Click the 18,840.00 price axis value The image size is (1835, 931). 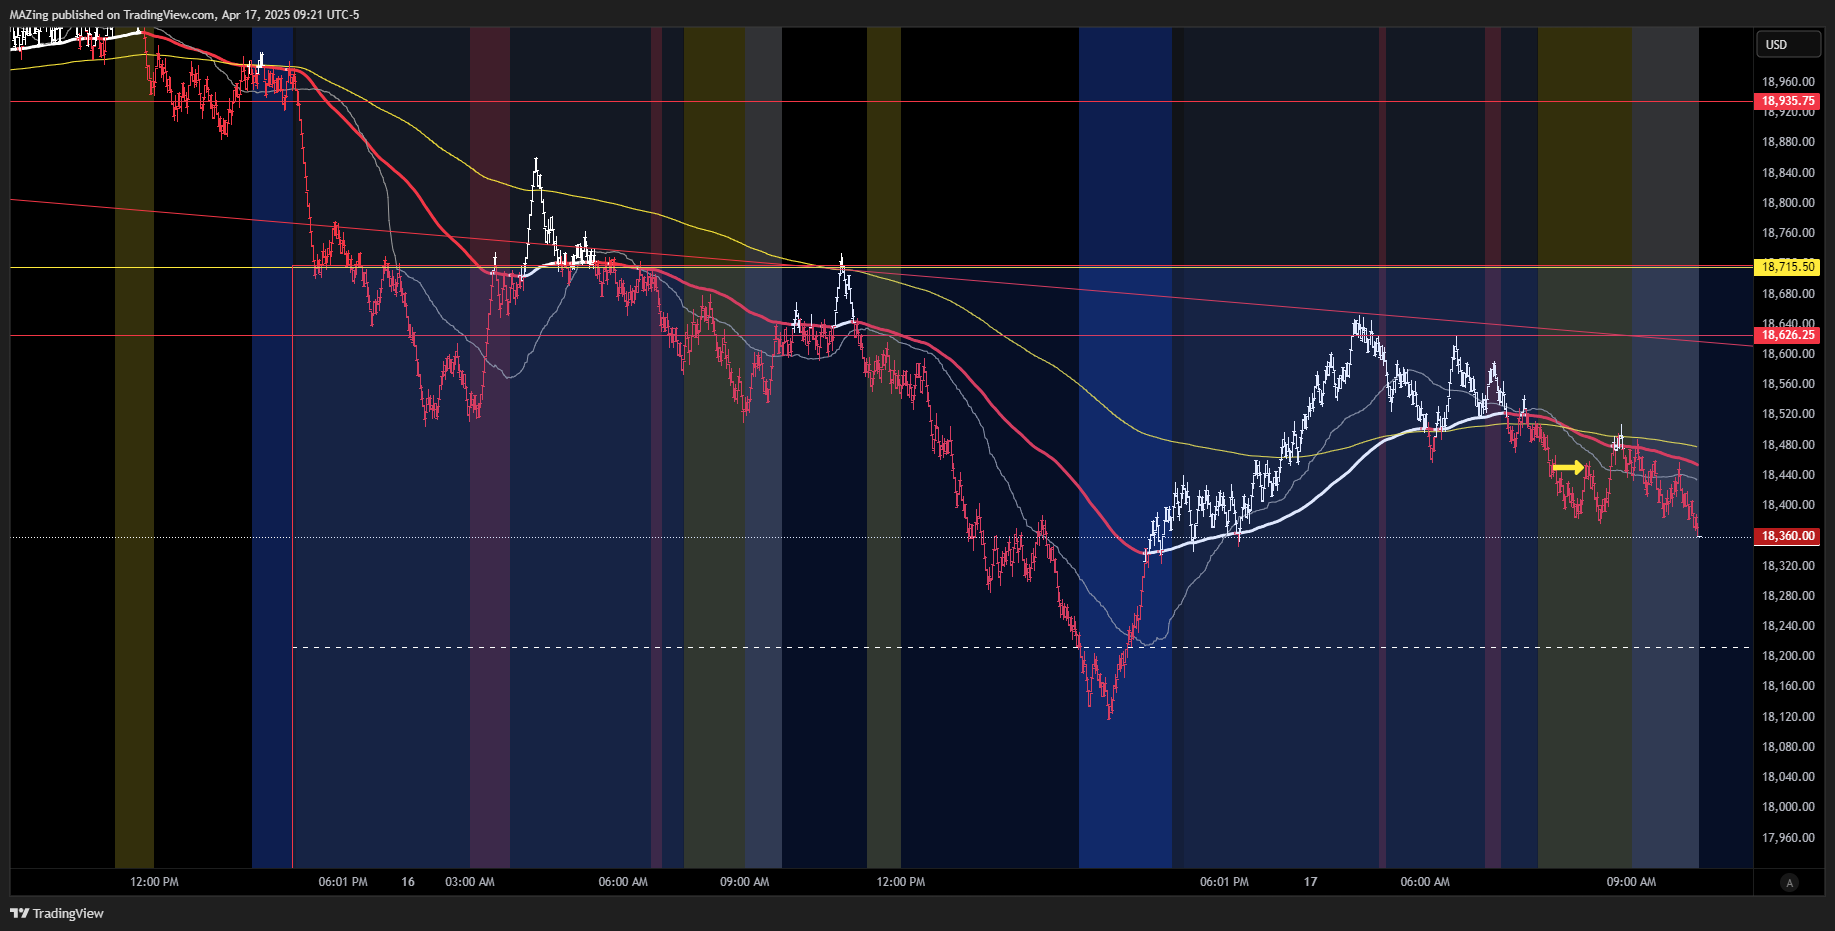point(1788,173)
